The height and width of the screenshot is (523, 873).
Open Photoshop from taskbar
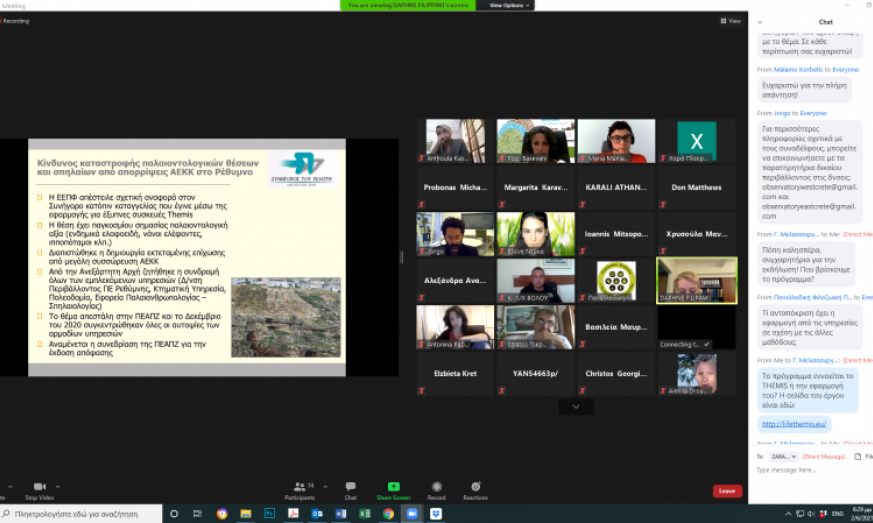(269, 514)
